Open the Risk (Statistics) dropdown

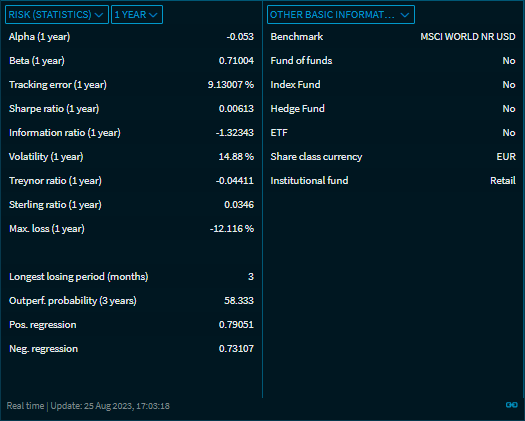click(x=57, y=15)
